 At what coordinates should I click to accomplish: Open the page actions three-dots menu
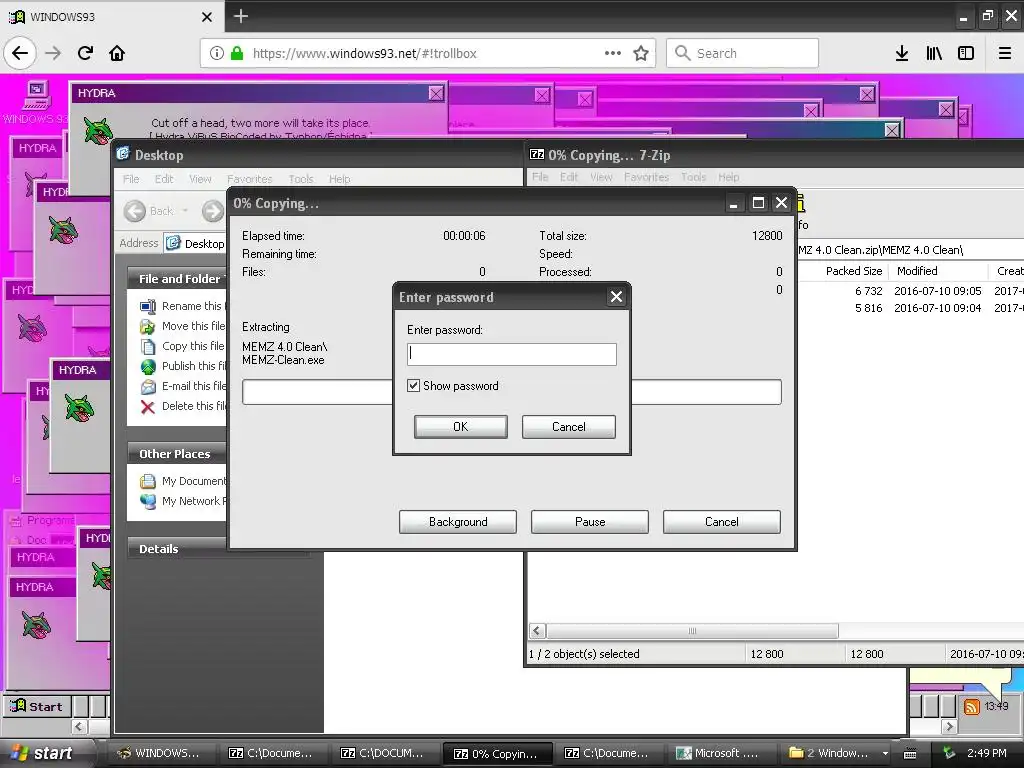coord(613,53)
